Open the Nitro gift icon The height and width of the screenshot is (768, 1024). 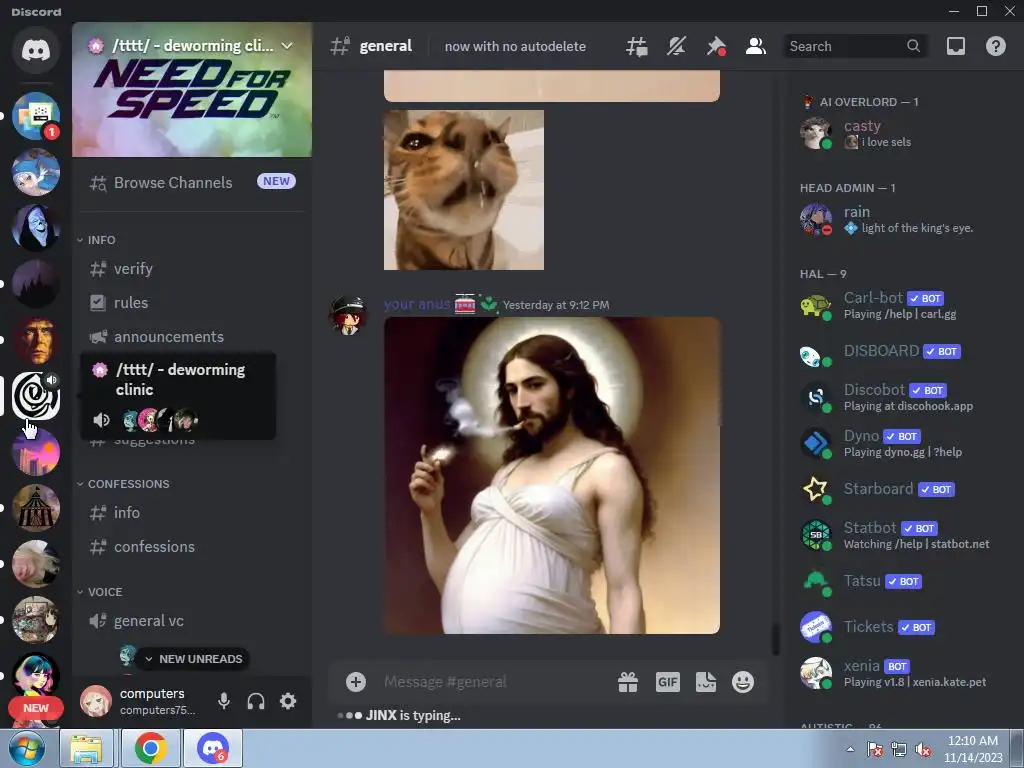pyautogui.click(x=628, y=682)
